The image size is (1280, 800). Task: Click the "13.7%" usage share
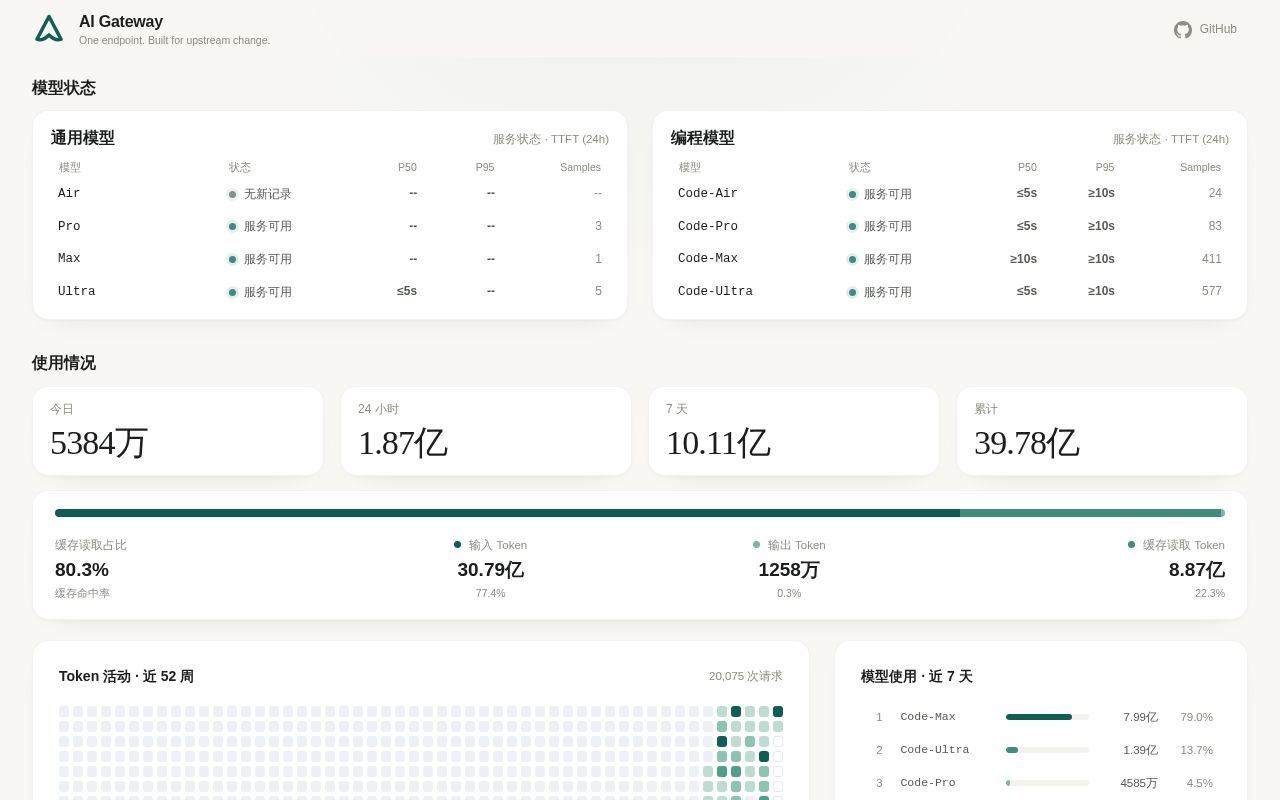1196,750
